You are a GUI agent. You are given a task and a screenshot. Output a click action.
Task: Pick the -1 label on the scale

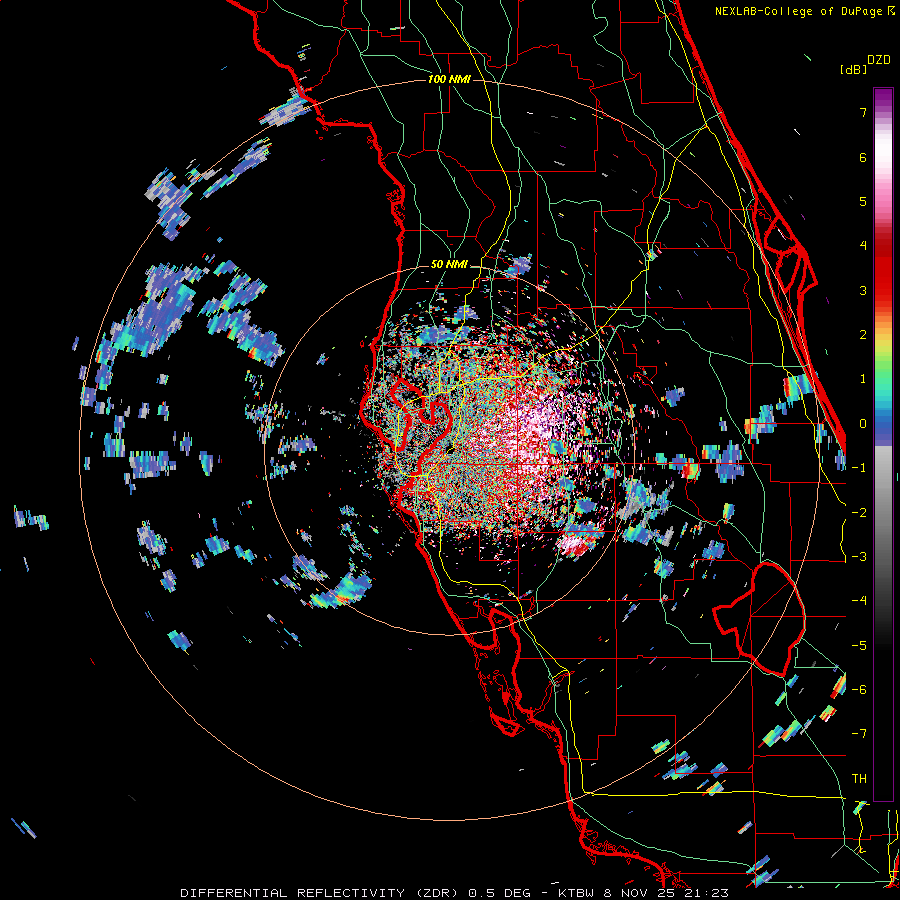coord(859,468)
